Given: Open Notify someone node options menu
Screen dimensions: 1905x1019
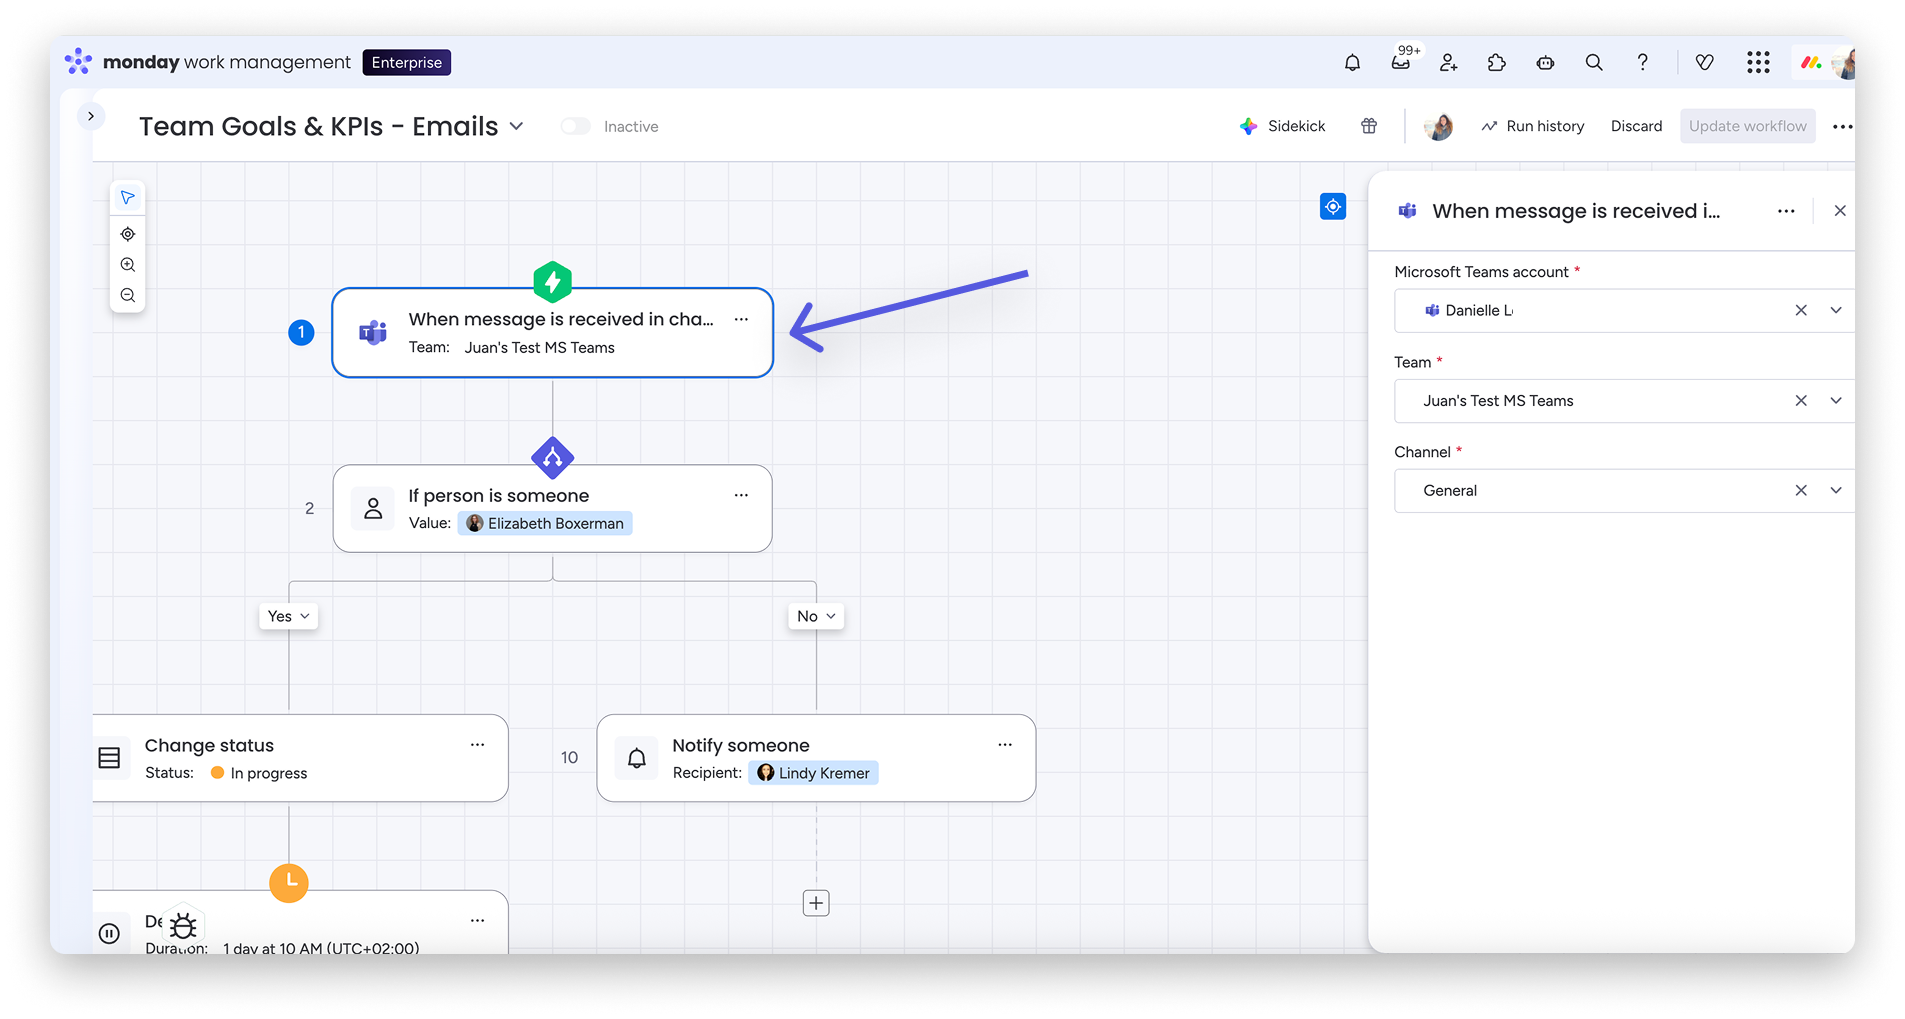Looking at the screenshot, I should tap(1005, 745).
